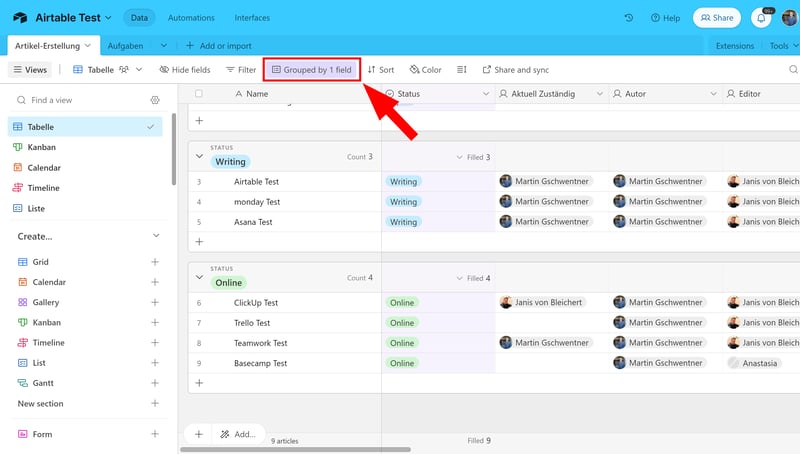This screenshot has height=454, width=800.
Task: Switch to the Interfaces tab
Action: [252, 18]
